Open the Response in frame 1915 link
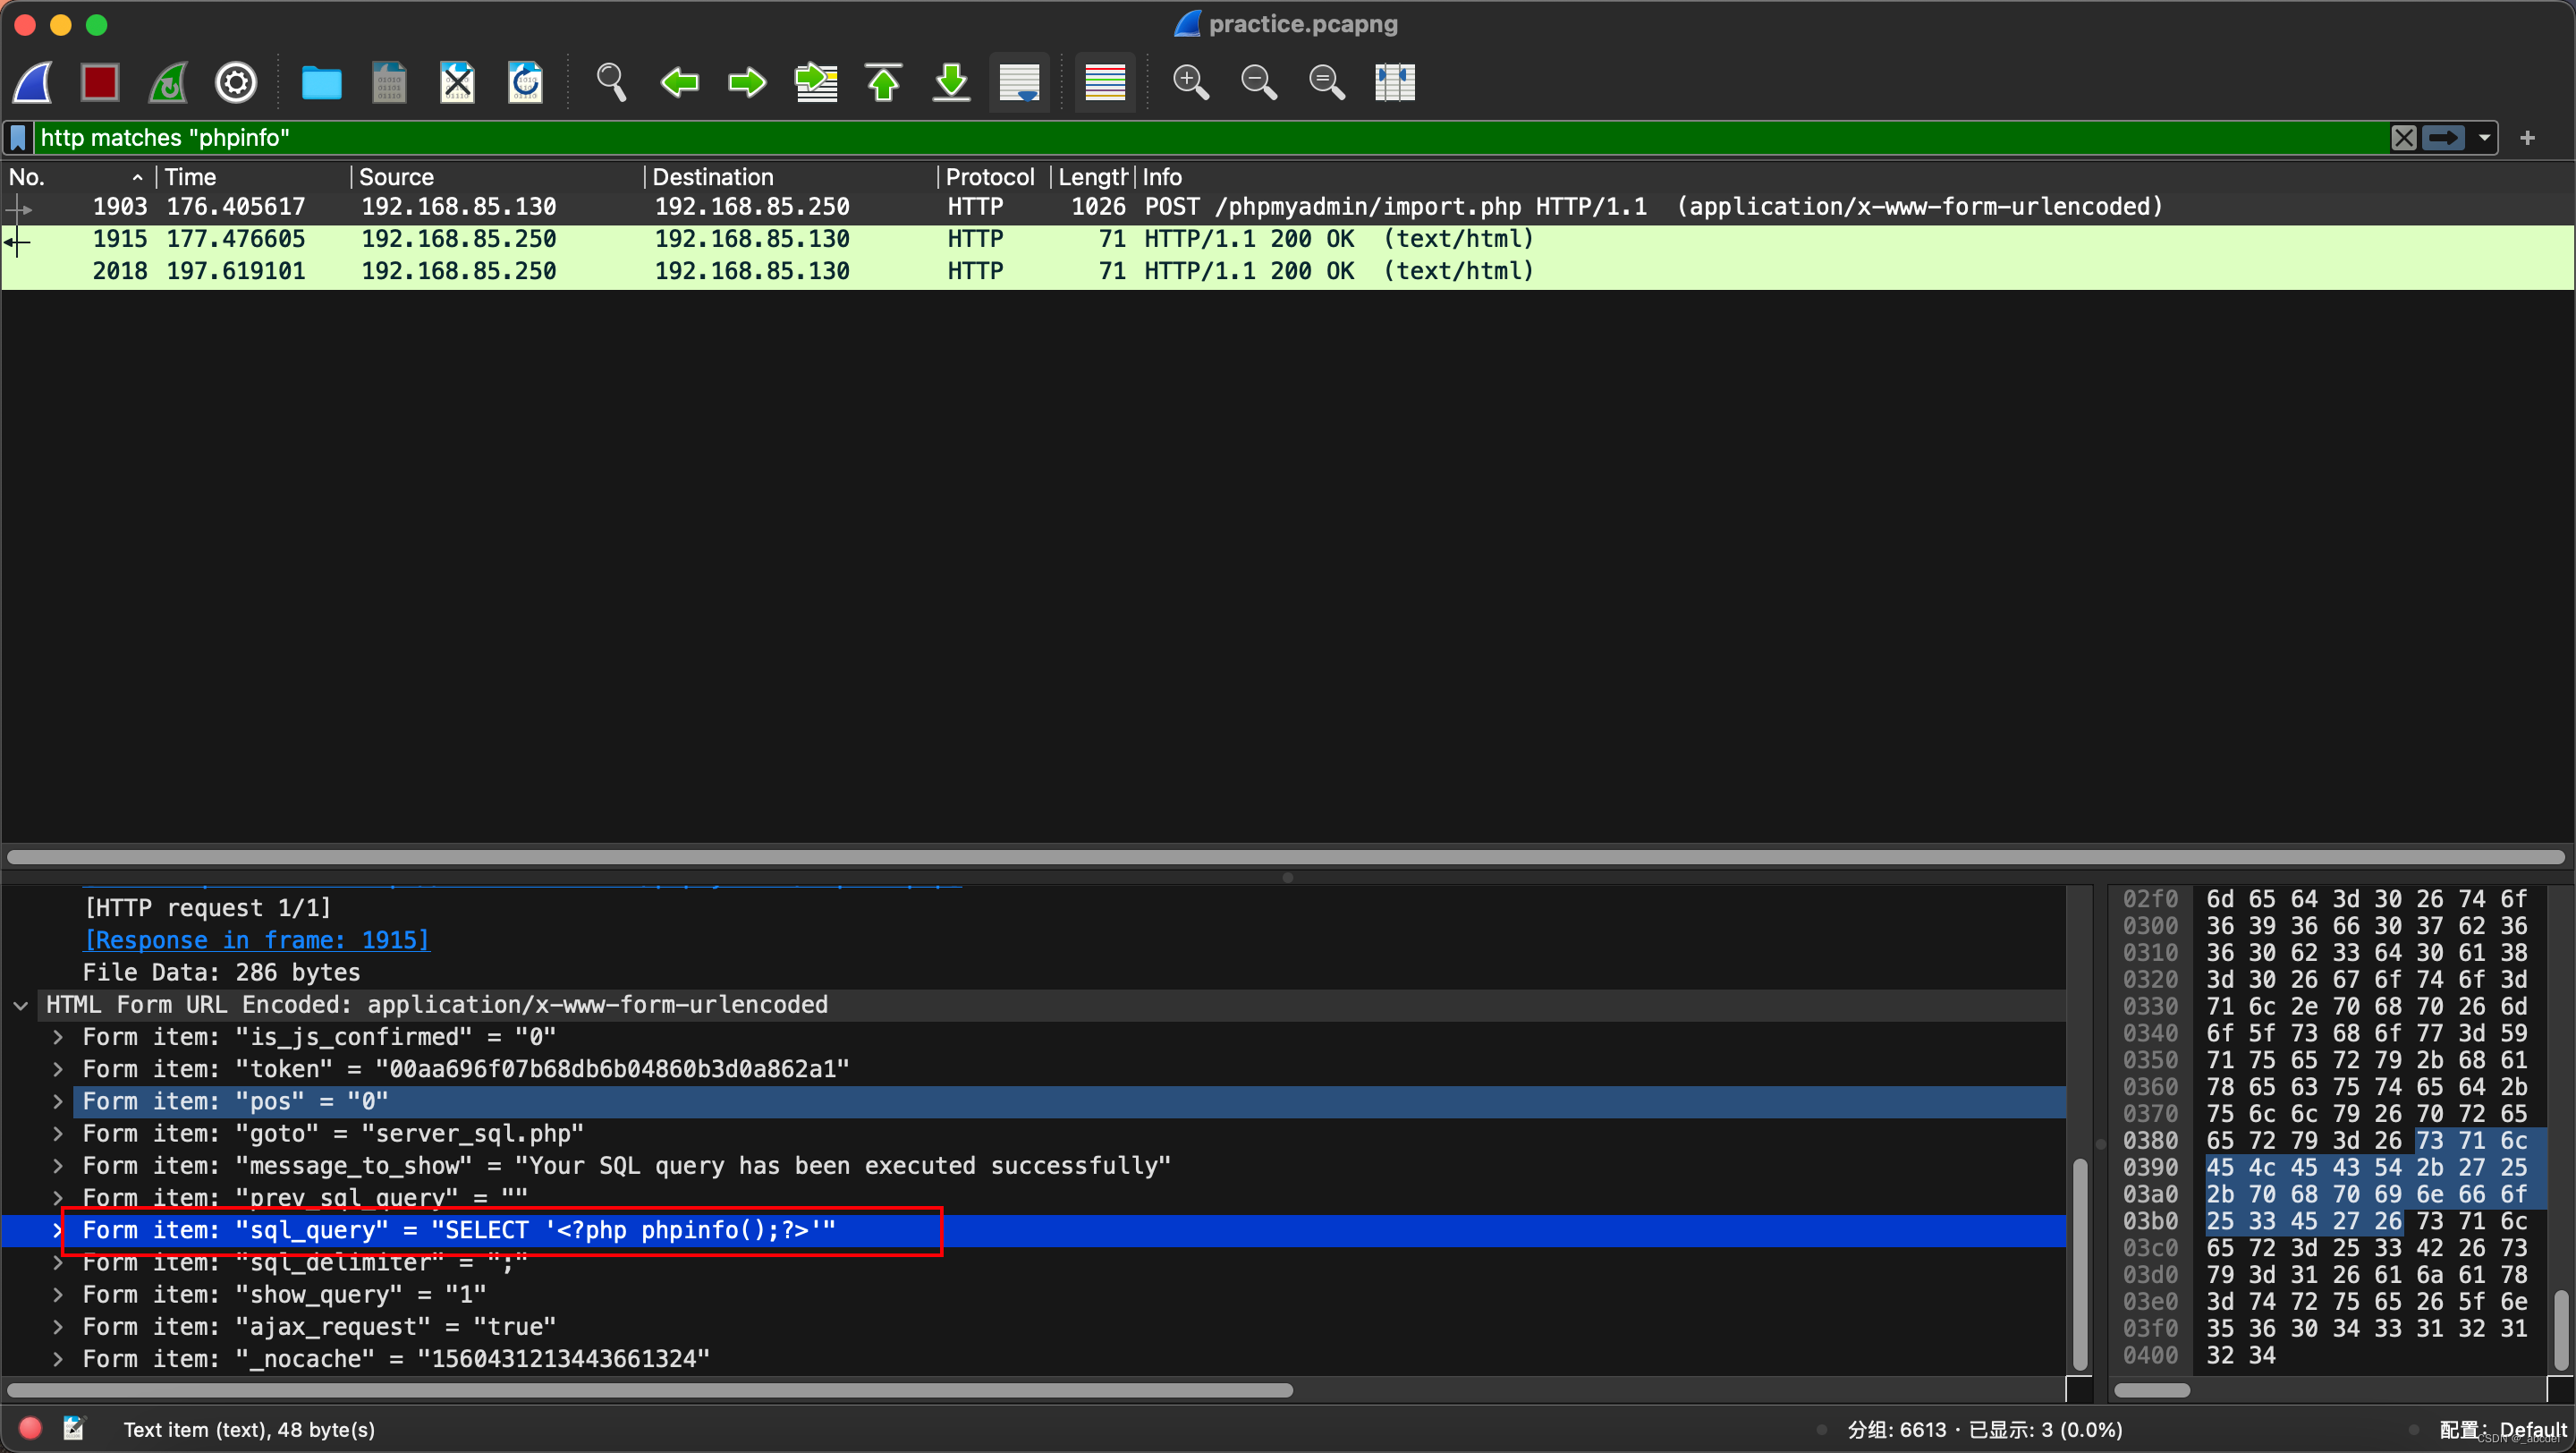2576x1453 pixels. tap(256, 940)
